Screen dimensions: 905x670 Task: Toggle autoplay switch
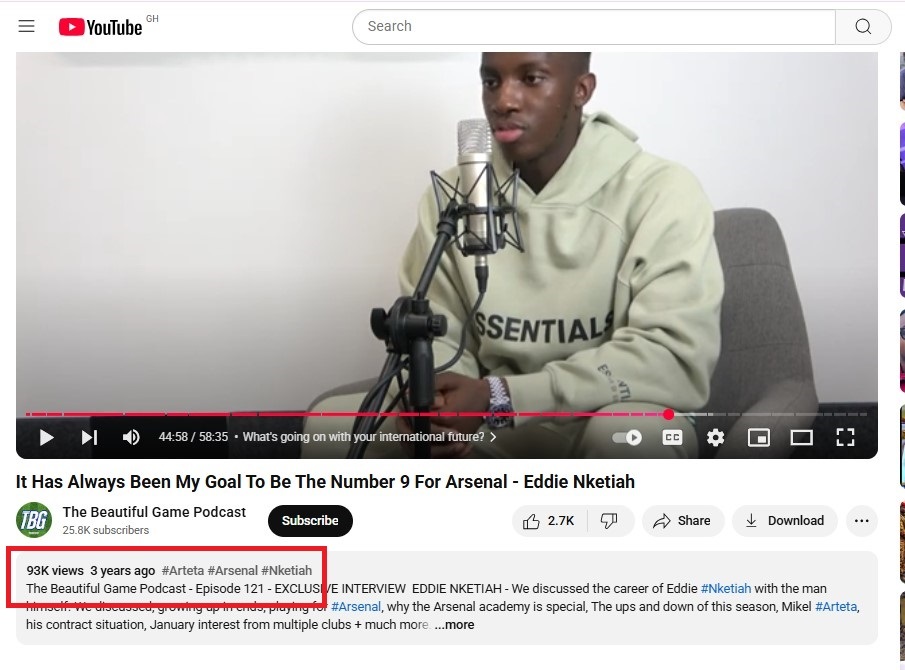tap(627, 437)
